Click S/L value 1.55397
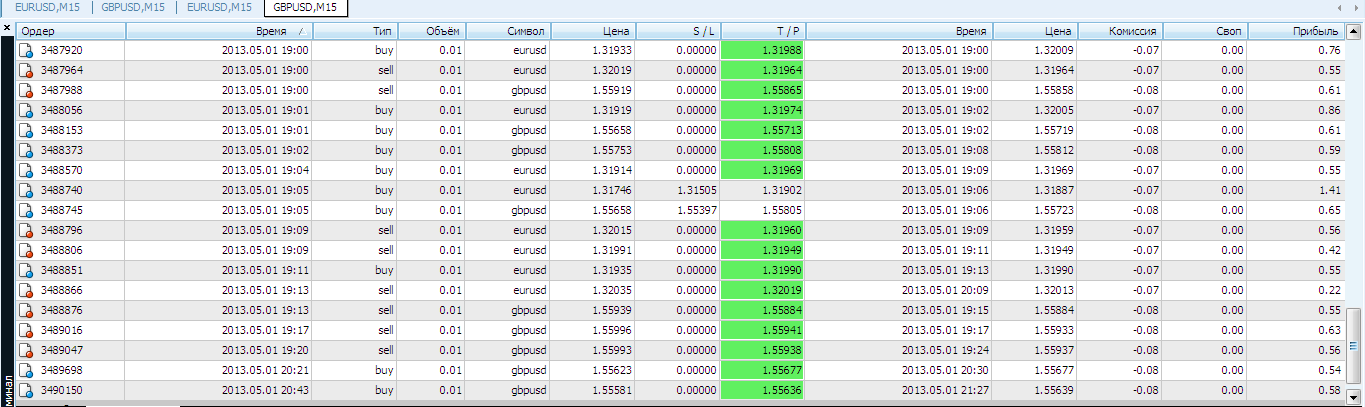1365x407 pixels. pos(695,210)
